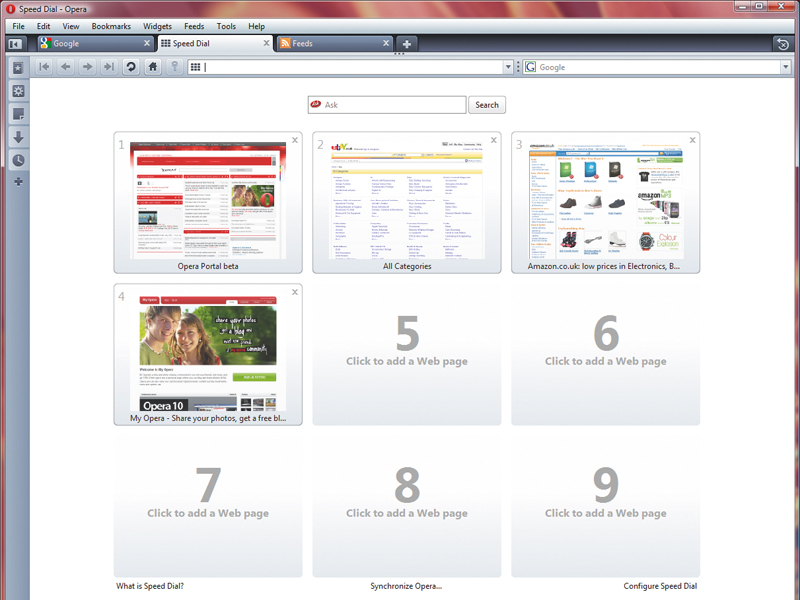Close the Speed Dial tab
Image resolution: width=800 pixels, height=600 pixels.
266,43
